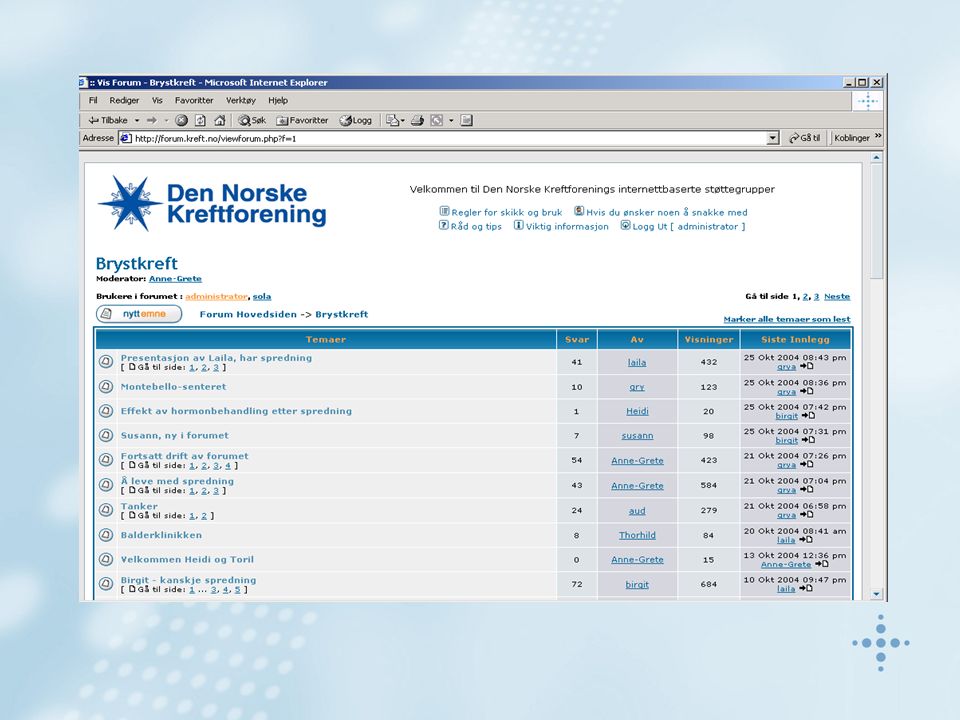Click the topic icon beside Susann, ny i forumet
This screenshot has height=720, width=960.
pyautogui.click(x=106, y=435)
